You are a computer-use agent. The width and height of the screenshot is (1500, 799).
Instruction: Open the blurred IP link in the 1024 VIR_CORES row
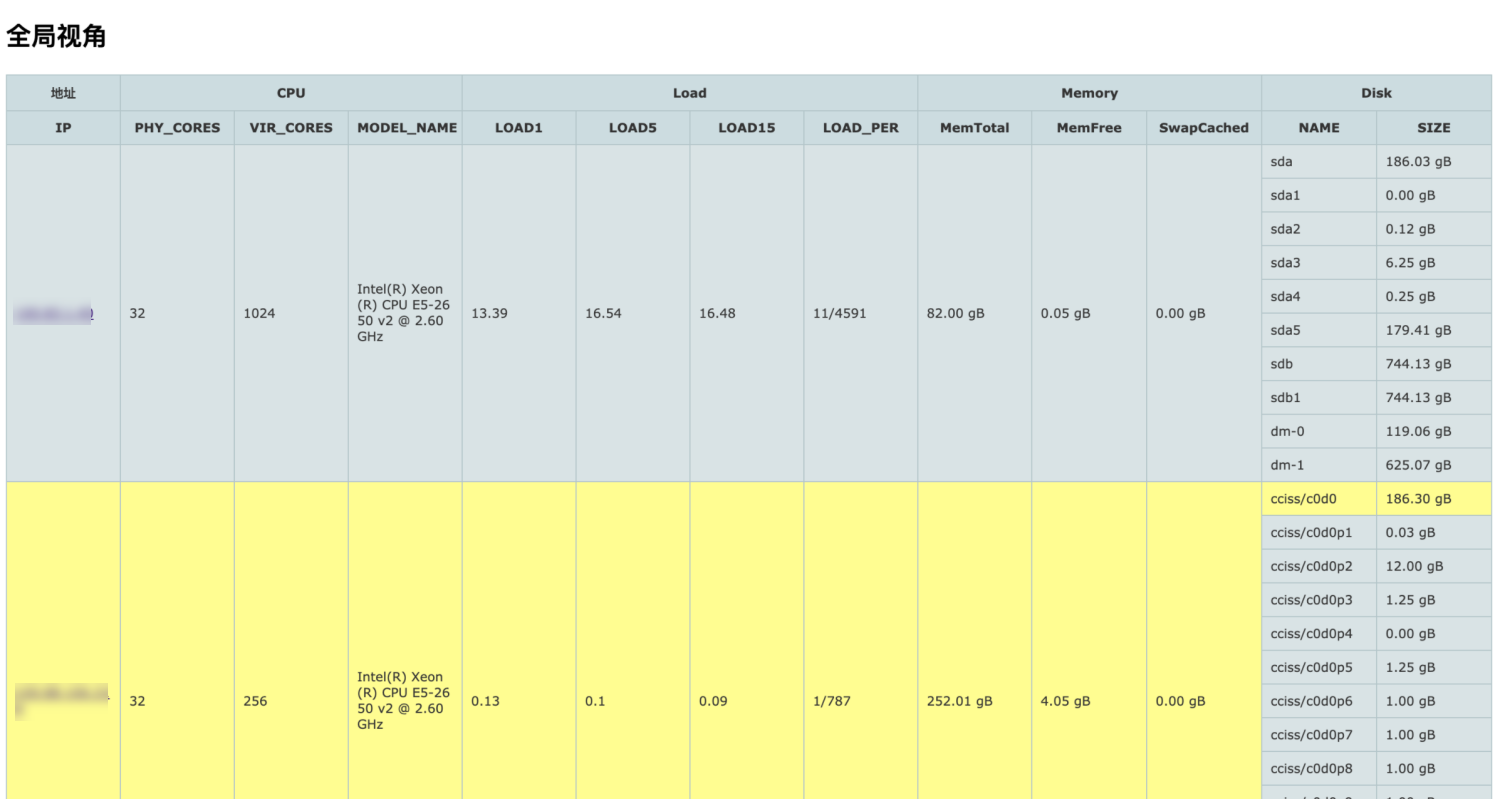click(54, 314)
